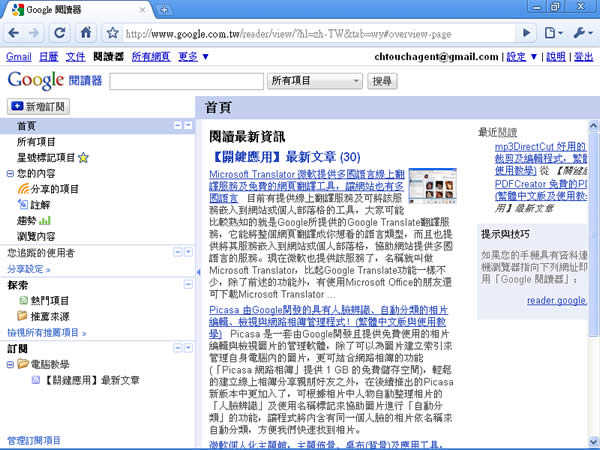Click the yellow star icon beside 星號標記項目
This screenshot has width=600, height=450.
coord(83,157)
